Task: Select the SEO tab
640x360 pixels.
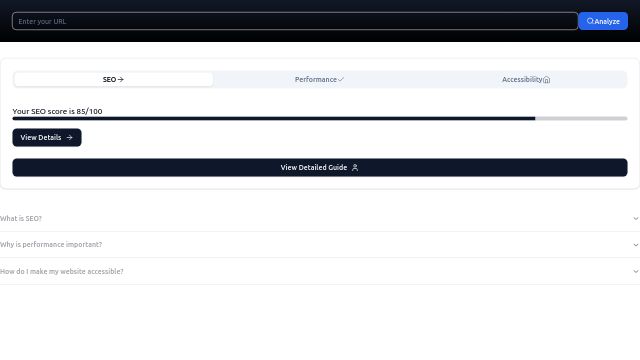Action: [x=113, y=80]
